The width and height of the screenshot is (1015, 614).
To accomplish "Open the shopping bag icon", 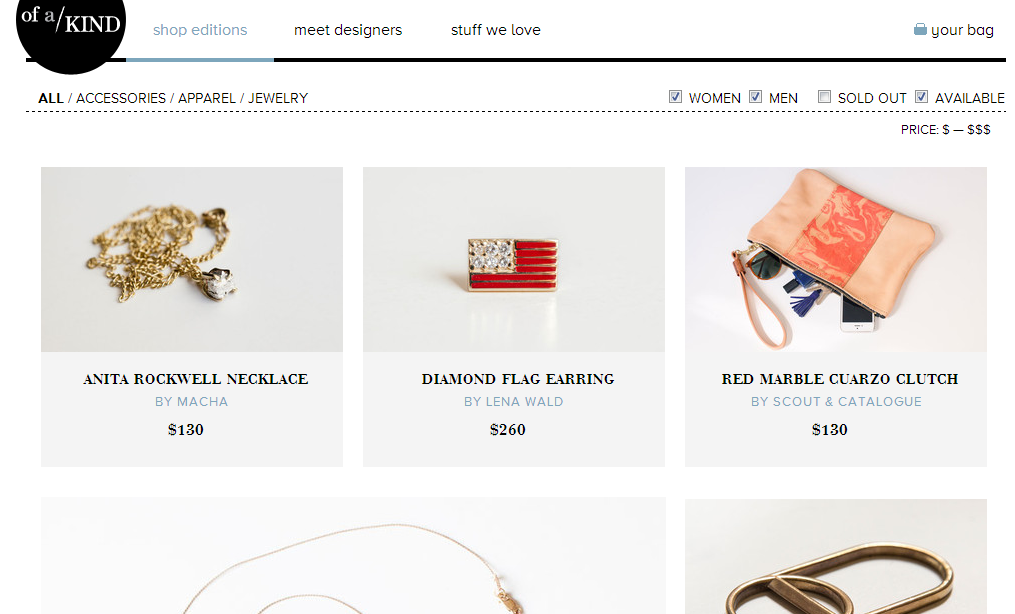I will click(920, 29).
